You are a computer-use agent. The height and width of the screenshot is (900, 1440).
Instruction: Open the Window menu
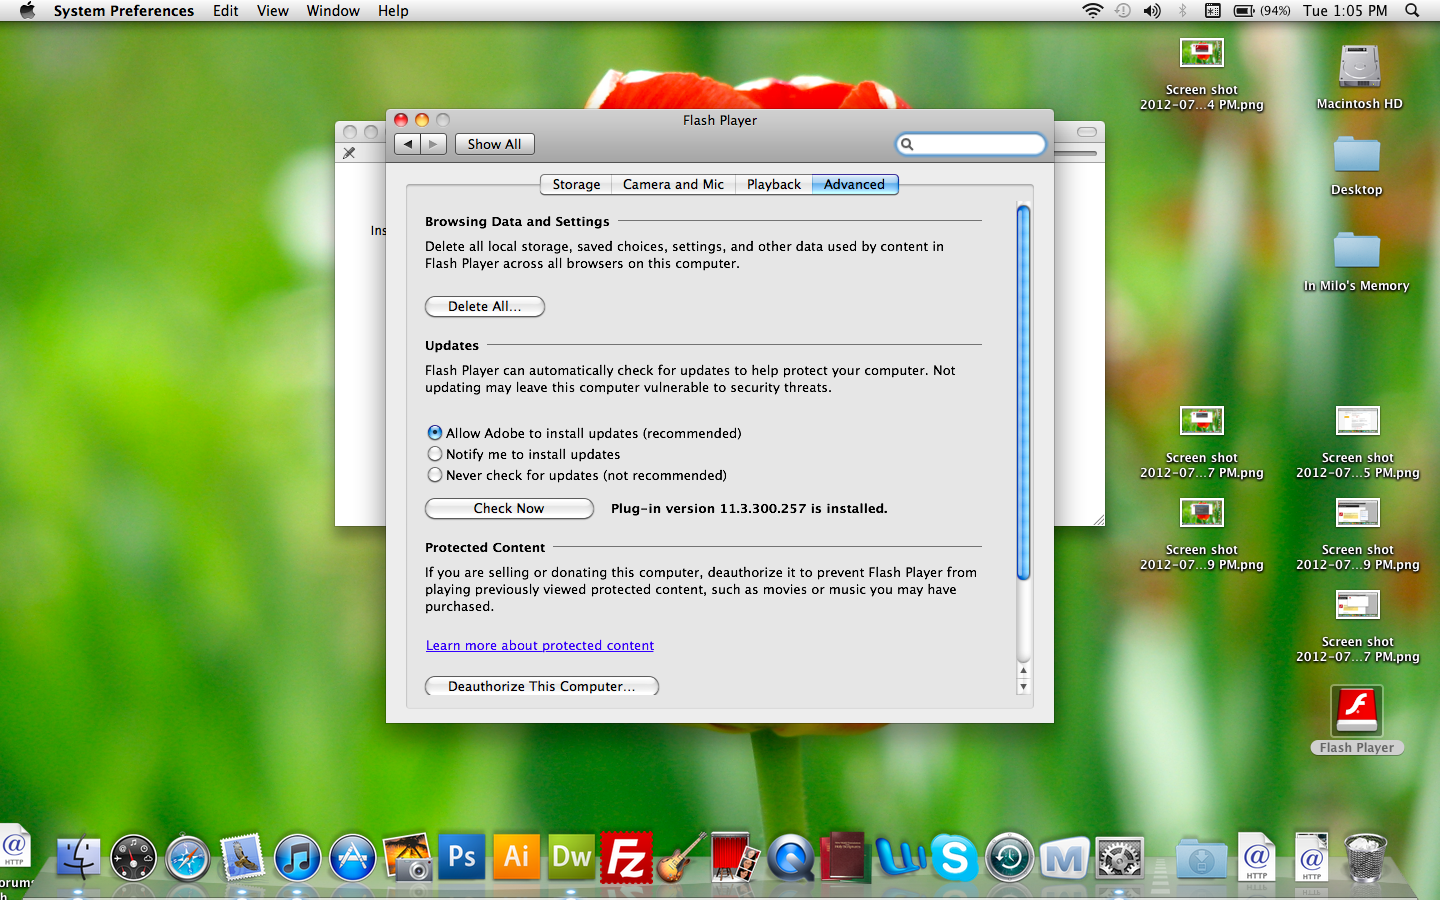click(x=333, y=11)
